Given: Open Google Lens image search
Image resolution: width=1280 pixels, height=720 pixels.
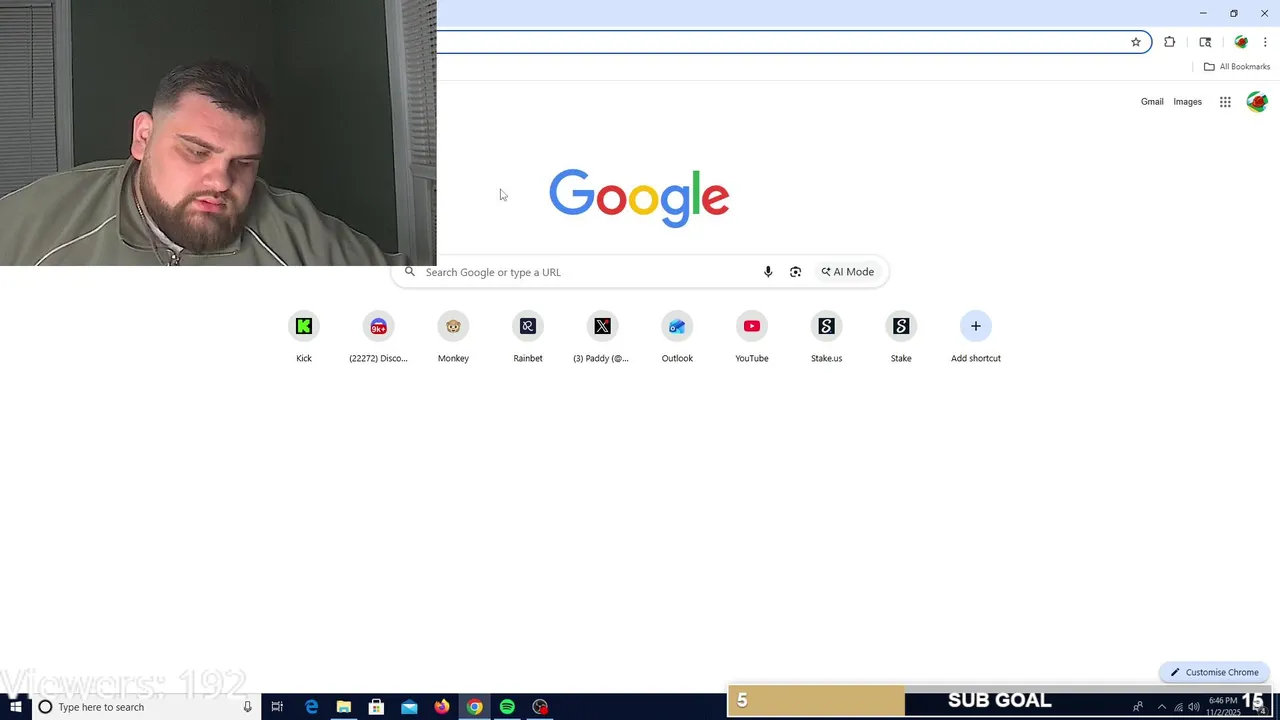Looking at the screenshot, I should click(795, 272).
